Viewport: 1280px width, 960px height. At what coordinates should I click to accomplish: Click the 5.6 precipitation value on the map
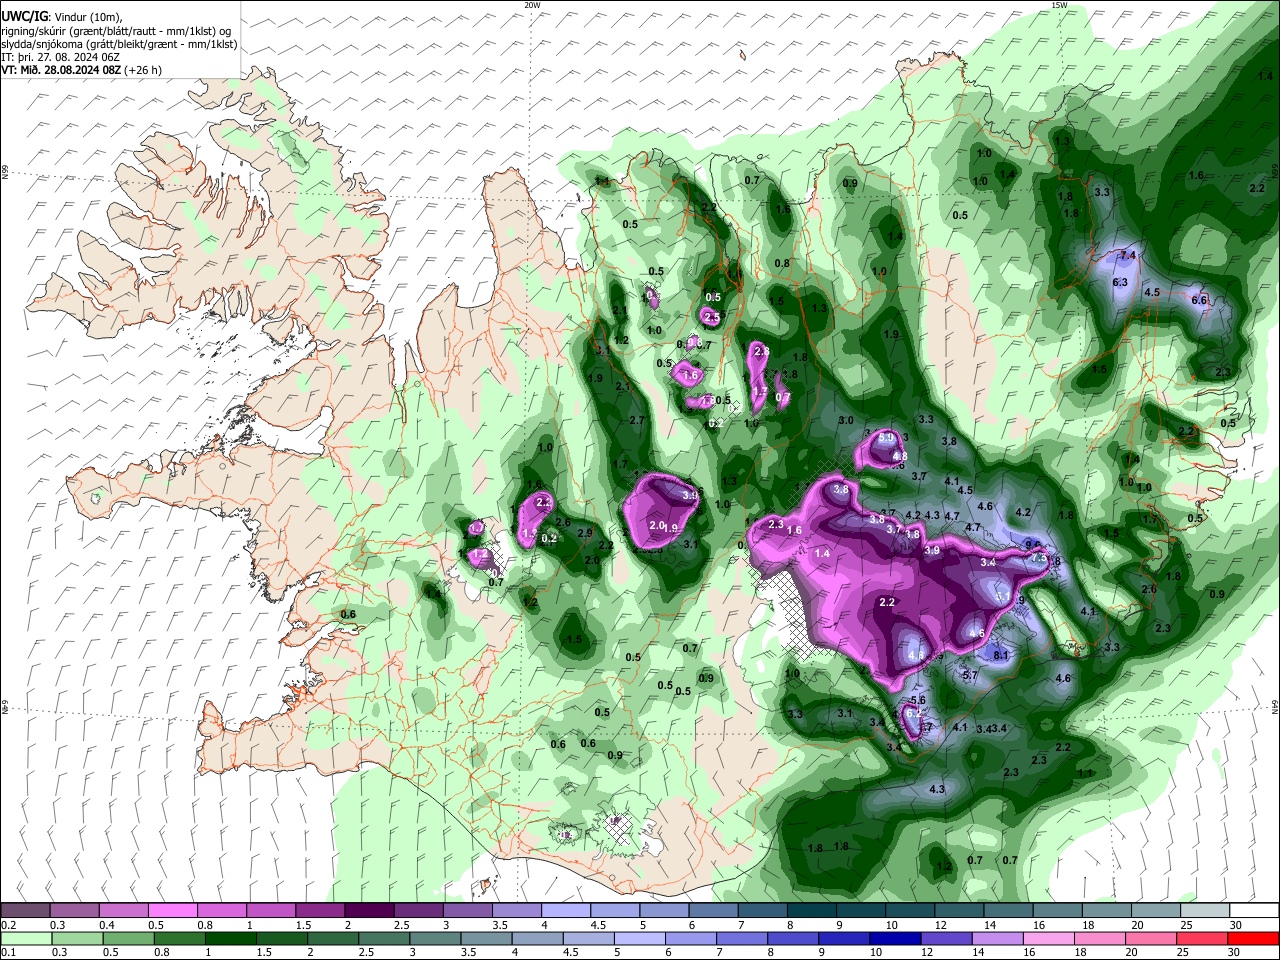pyautogui.click(x=918, y=700)
